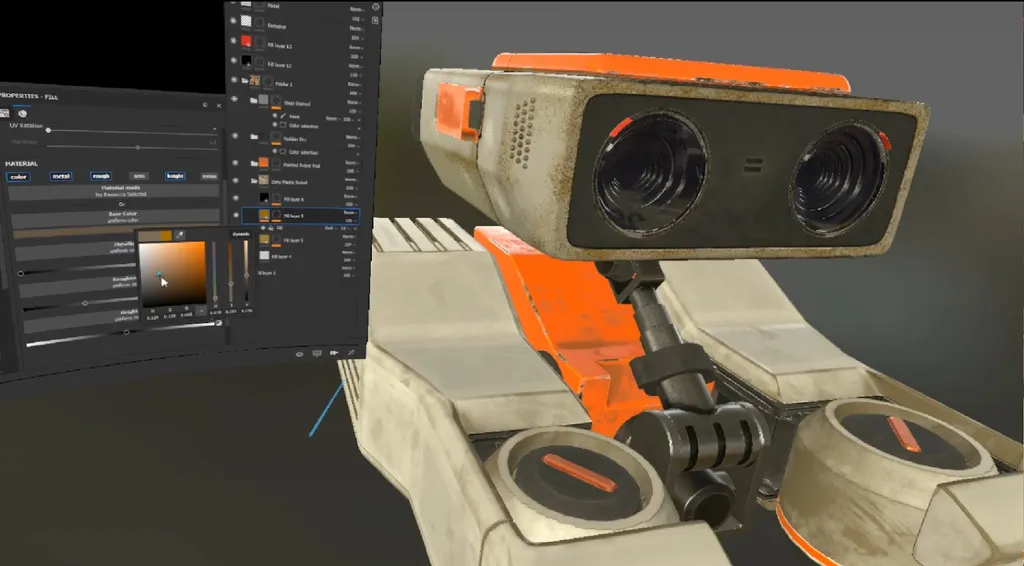Click the material sphere icon in Properties
1024x566 pixels.
[x=22, y=115]
